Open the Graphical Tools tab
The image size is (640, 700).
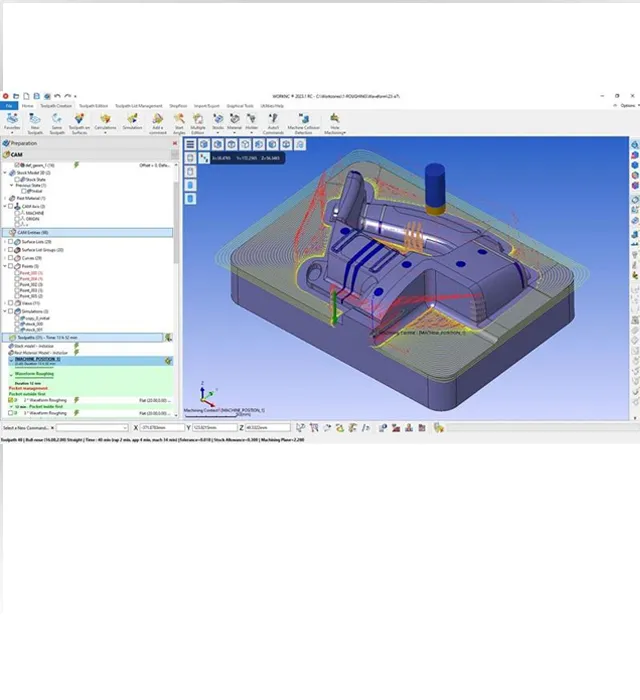(240, 106)
